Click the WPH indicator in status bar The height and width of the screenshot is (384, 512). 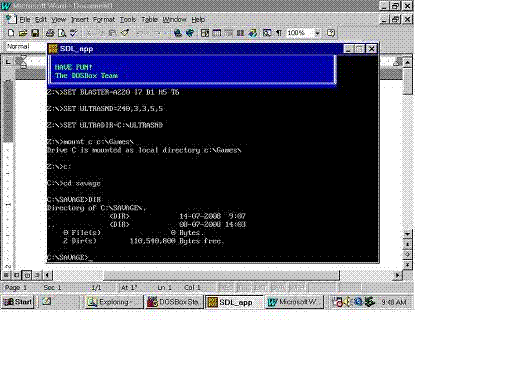[x=297, y=287]
